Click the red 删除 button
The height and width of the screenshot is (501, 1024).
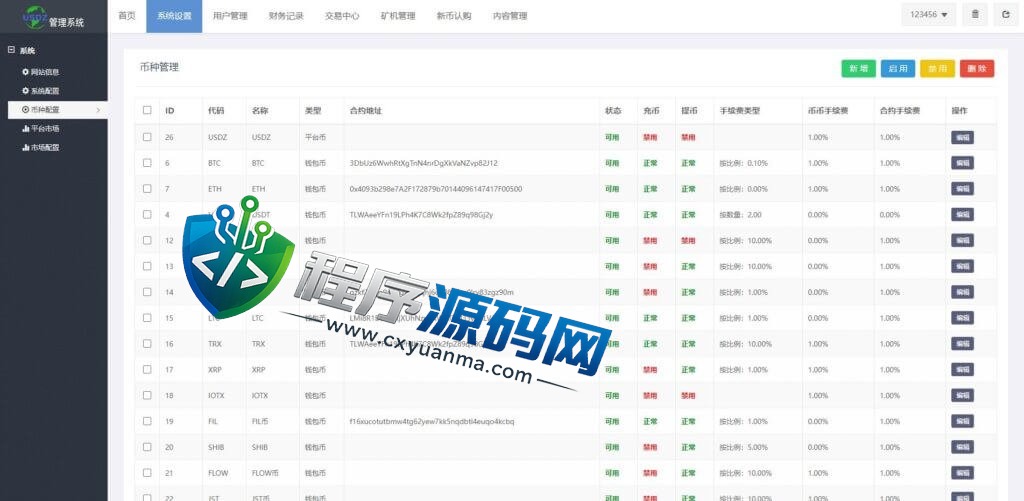point(977,69)
